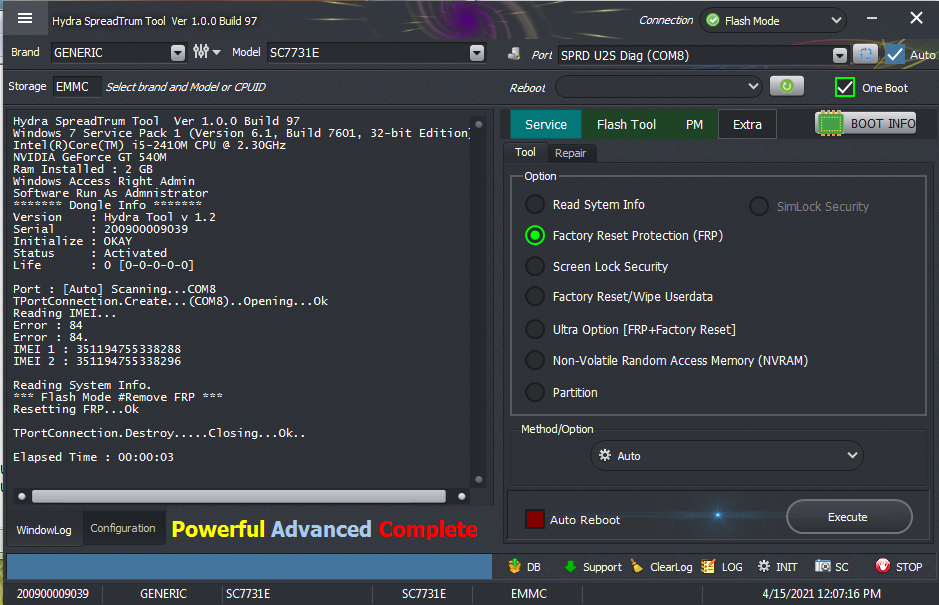Screen dimensions: 939x605
Task: Expand the Model SC7731E dropdown arrow
Action: (477, 53)
